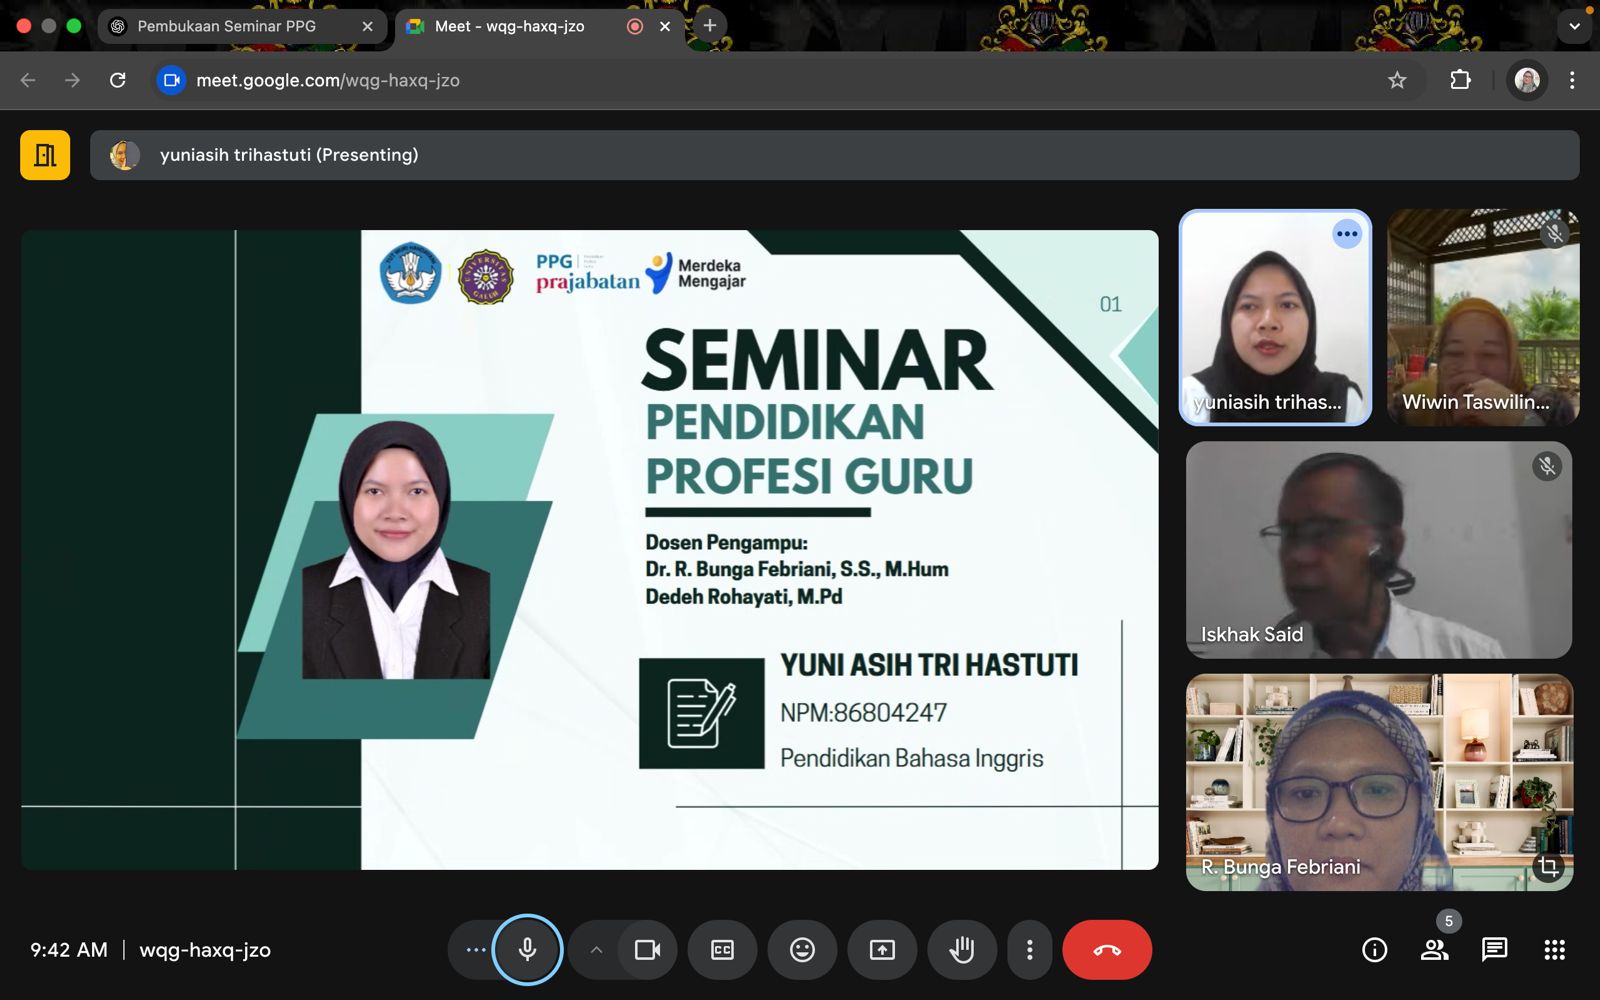Open the activities grid icon
Screen dimensions: 1600x1000
pyautogui.click(x=1554, y=950)
